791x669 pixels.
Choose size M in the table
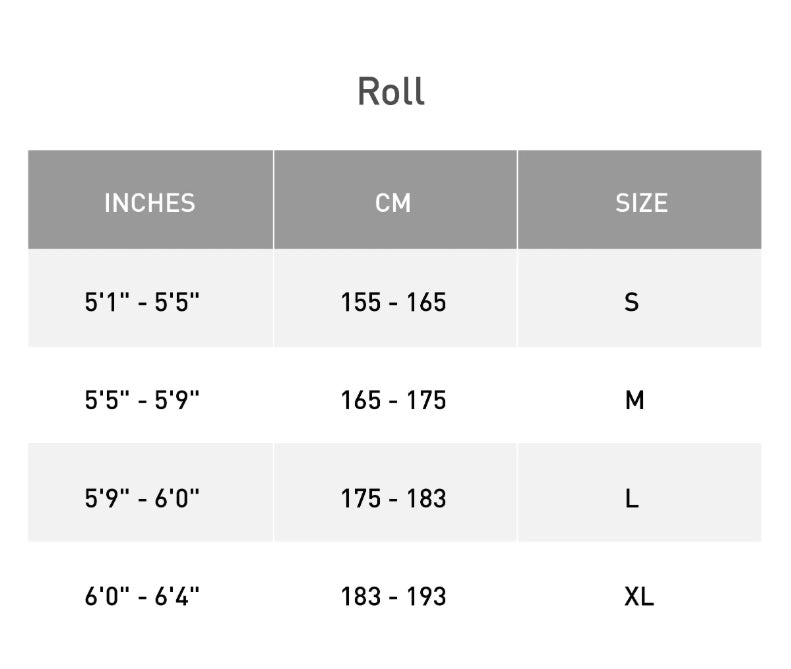tap(634, 400)
